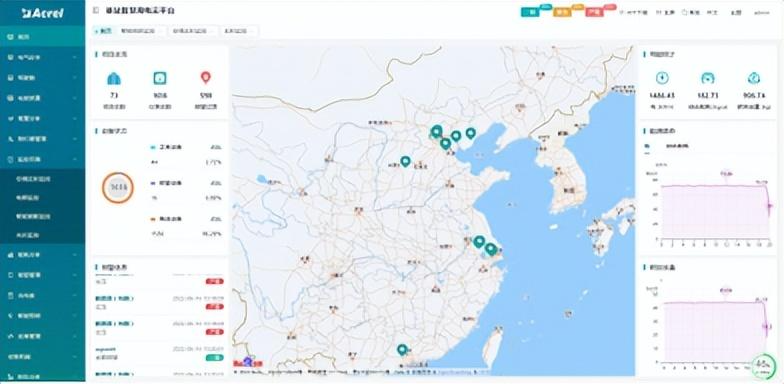Click the recycle icon above 906.74
Image resolution: width=784 pixels, height=384 pixels.
[754, 78]
